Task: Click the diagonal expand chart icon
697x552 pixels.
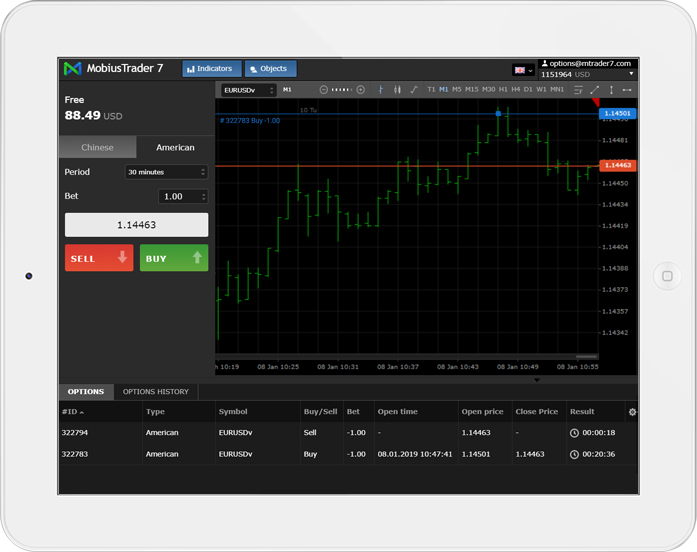Action: click(595, 90)
